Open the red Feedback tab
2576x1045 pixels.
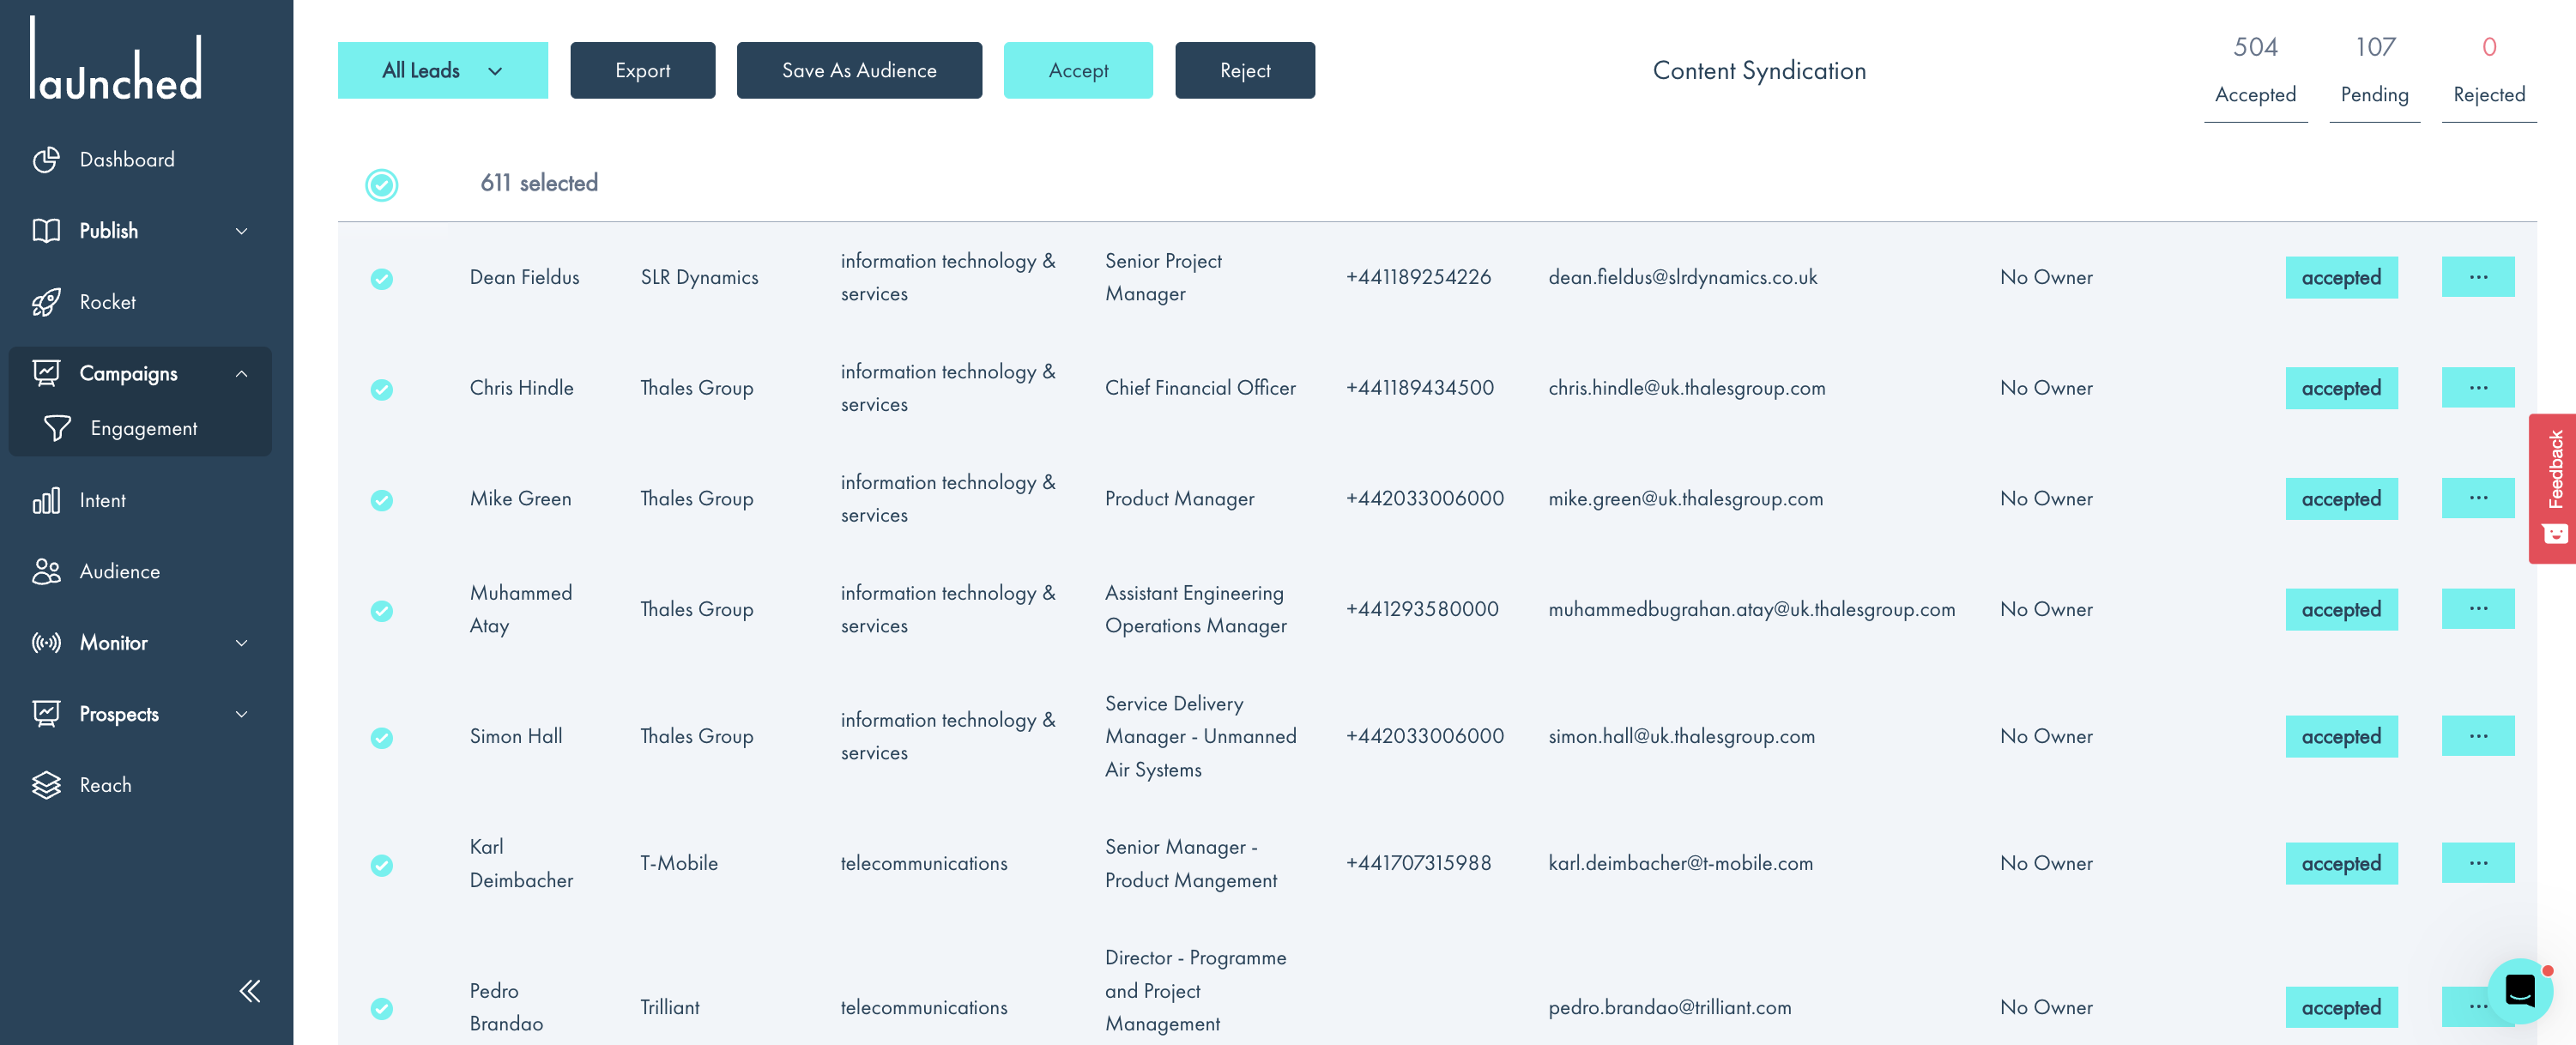point(2553,489)
